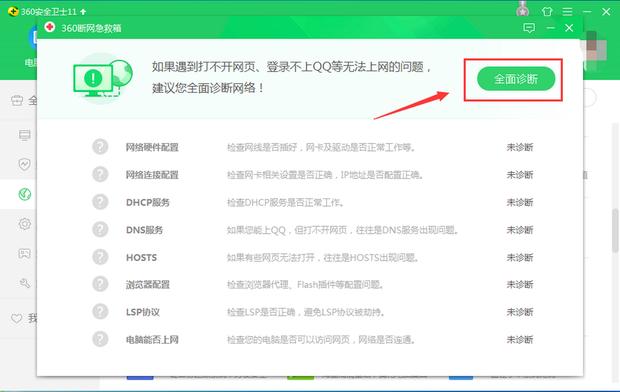Viewport: 620px width, 392px height.
Task: Close the 360断网急救箱 dialog
Action: tap(569, 28)
